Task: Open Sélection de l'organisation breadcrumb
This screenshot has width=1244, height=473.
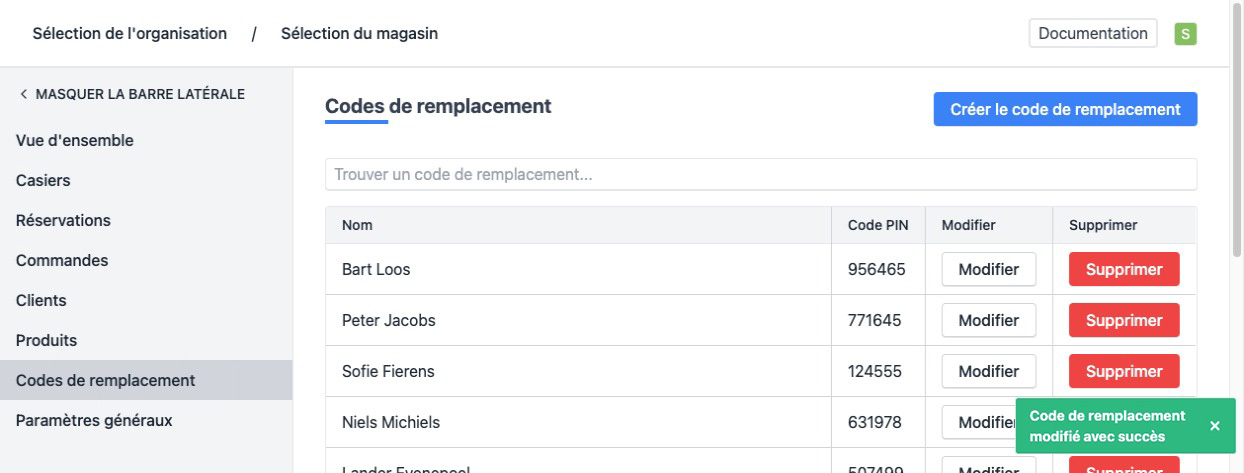Action: [x=130, y=34]
